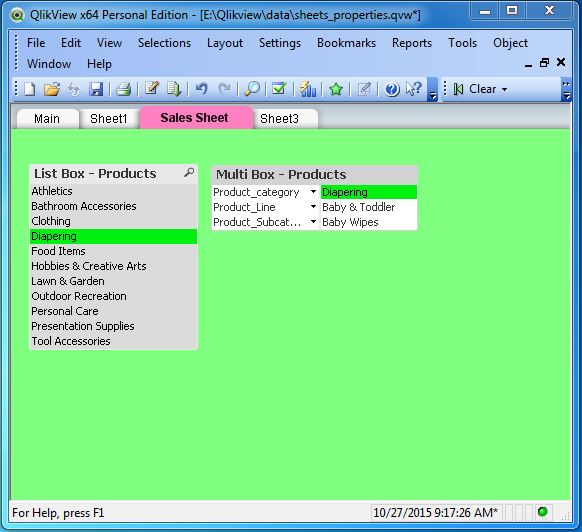This screenshot has height=532, width=582.
Task: Click the Notes pencil icon
Action: (364, 89)
